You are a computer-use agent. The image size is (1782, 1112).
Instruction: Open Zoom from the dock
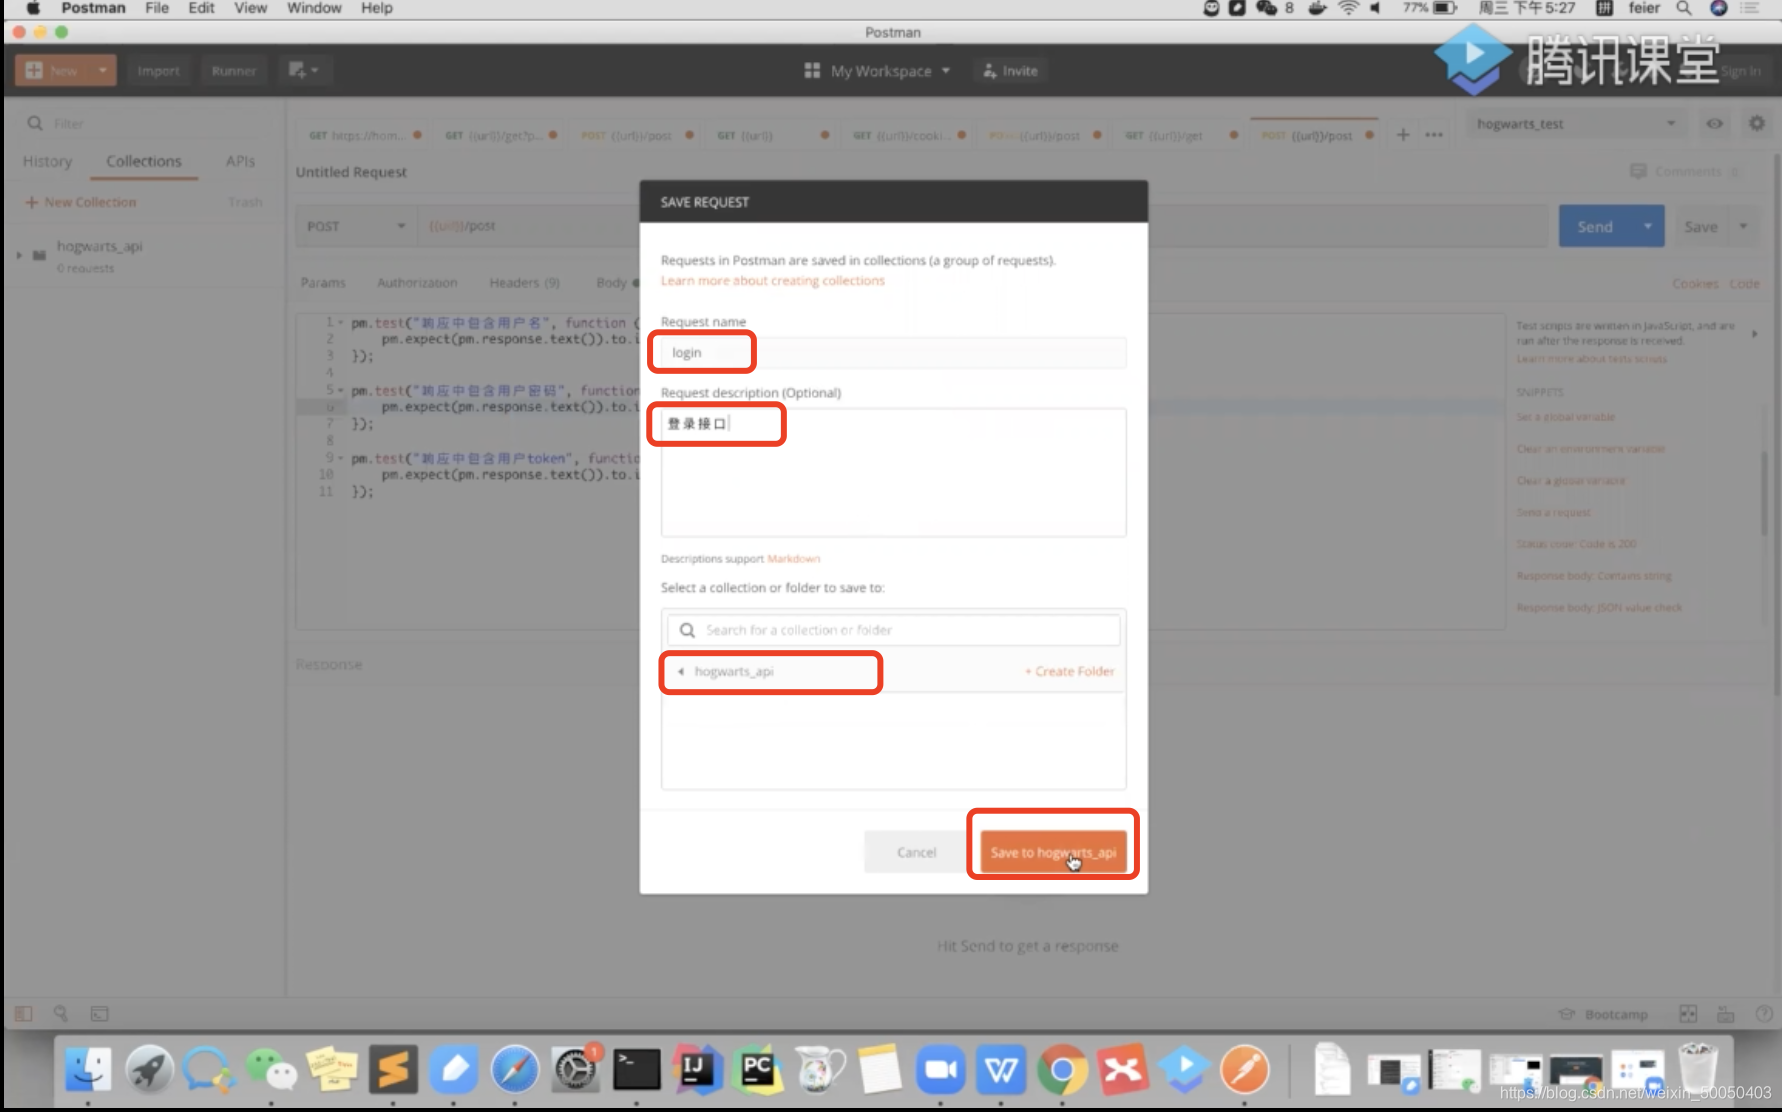[940, 1070]
